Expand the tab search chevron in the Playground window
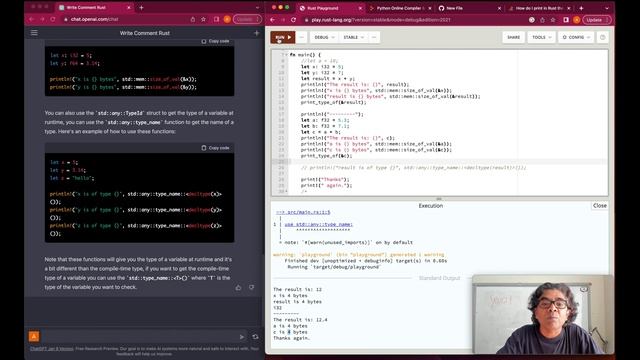Image resolution: width=640 pixels, height=360 pixels. [607, 8]
